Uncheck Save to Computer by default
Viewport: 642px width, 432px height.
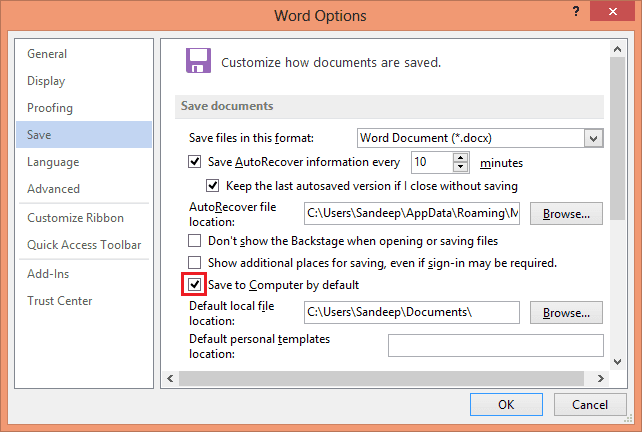tap(194, 285)
